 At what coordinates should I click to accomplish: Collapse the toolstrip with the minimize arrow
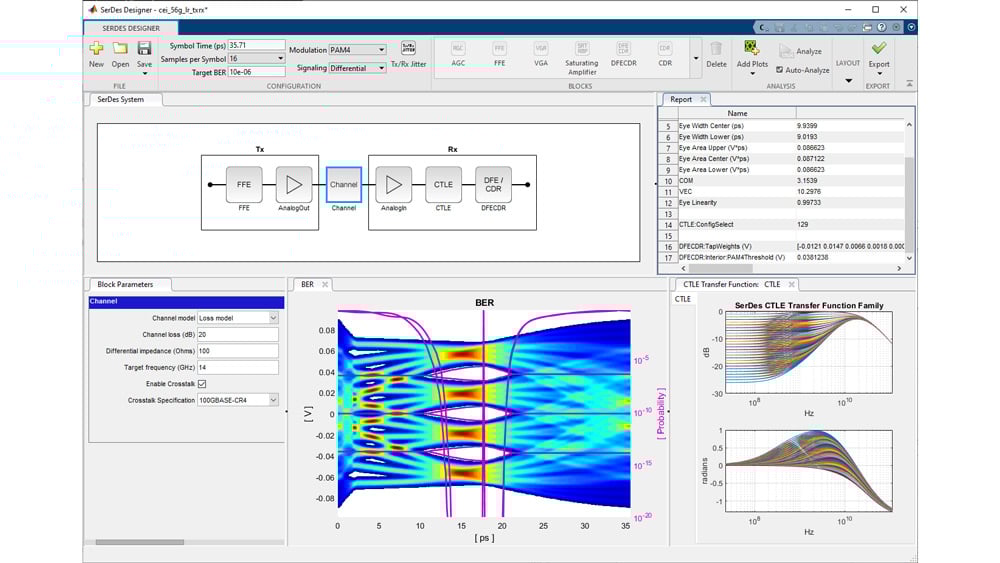click(909, 84)
